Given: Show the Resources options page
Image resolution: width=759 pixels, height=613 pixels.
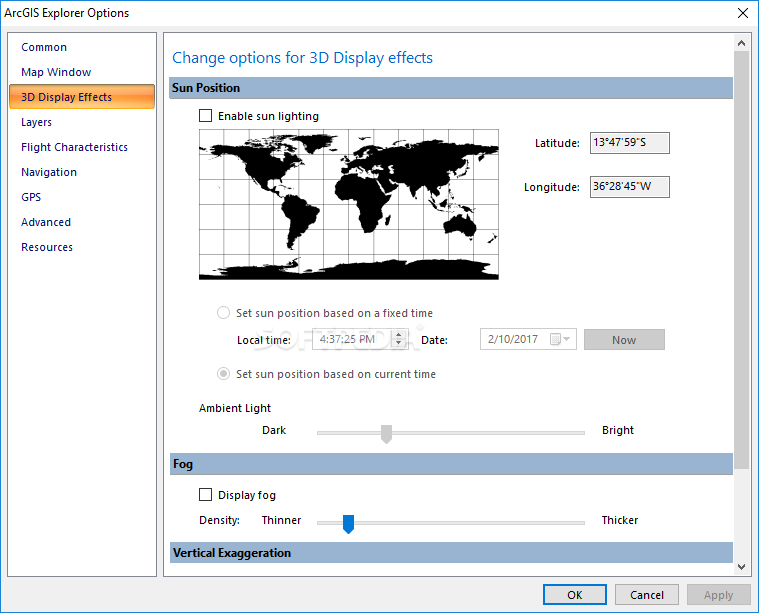Looking at the screenshot, I should tap(47, 247).
